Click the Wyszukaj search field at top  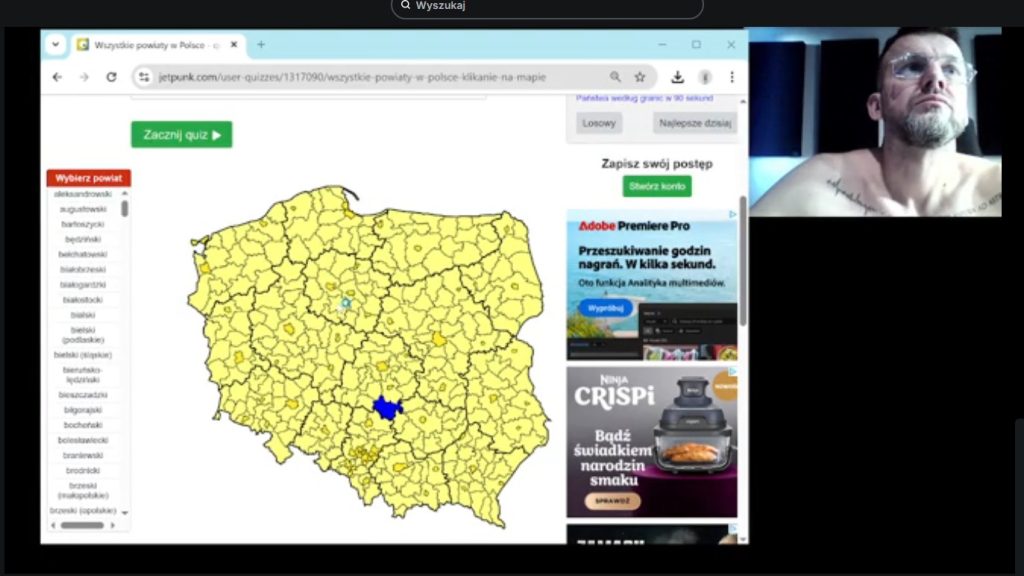pos(547,6)
